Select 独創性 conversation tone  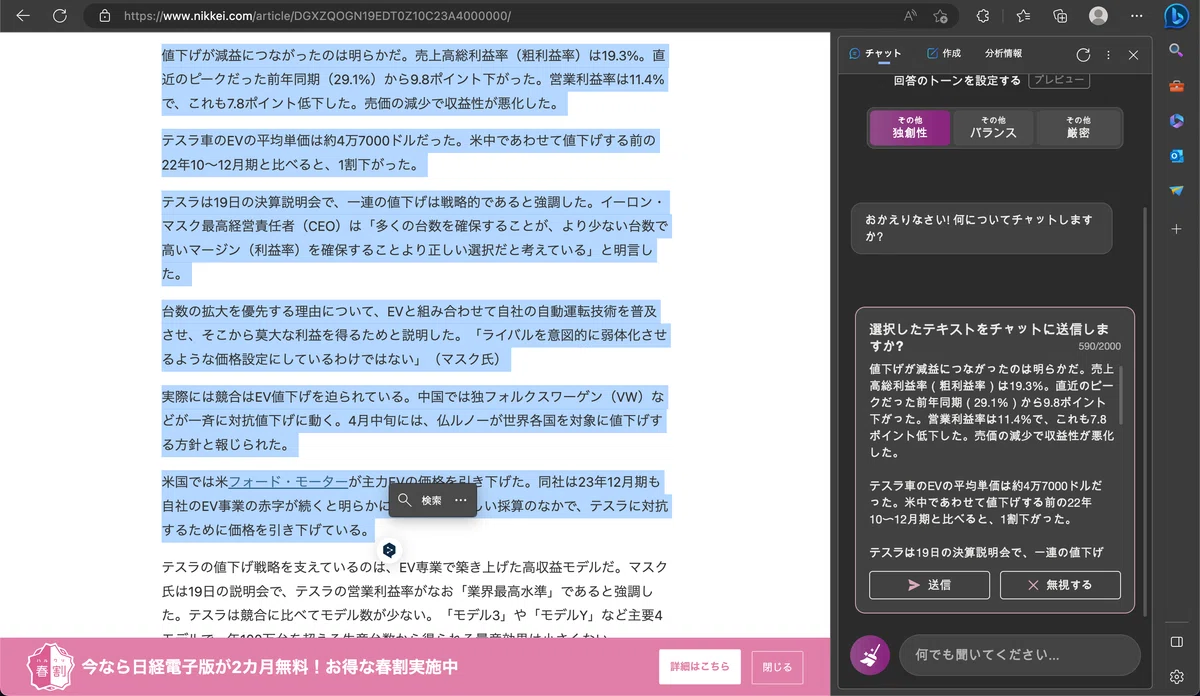[910, 127]
